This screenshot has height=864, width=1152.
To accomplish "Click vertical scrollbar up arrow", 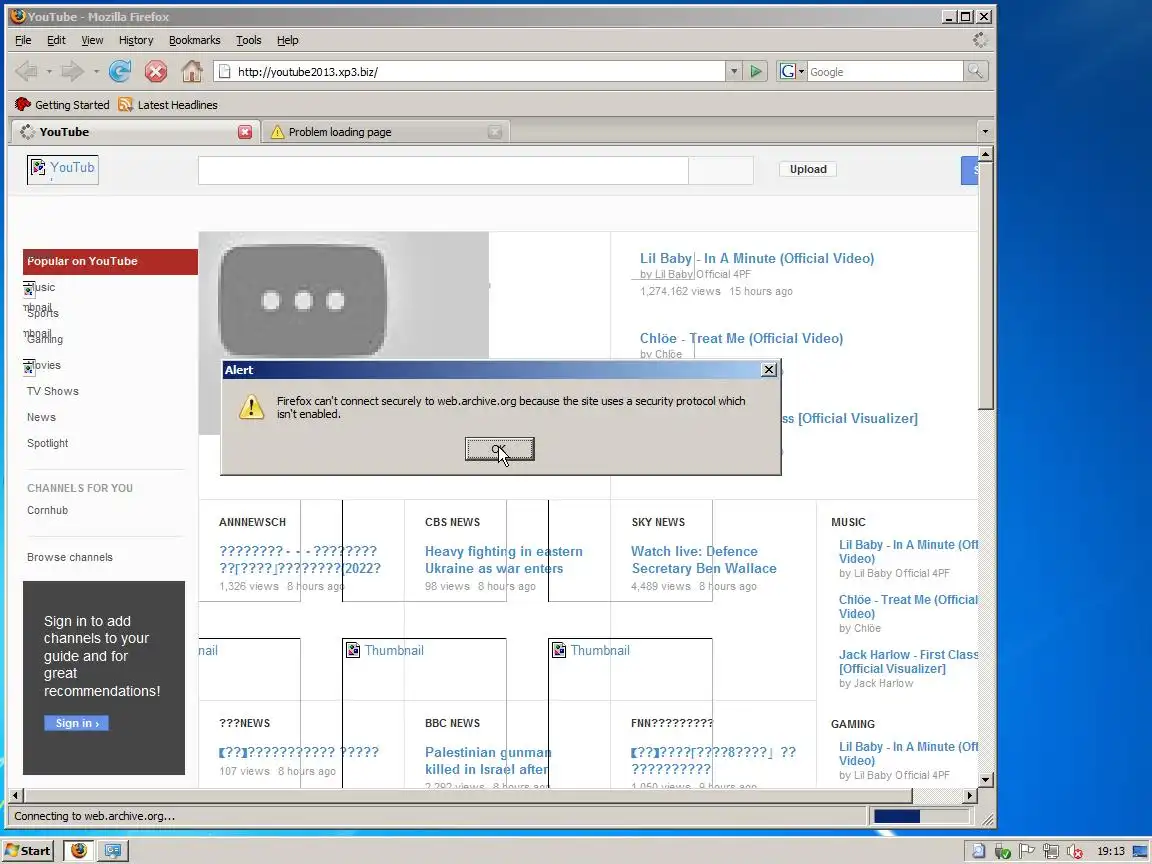I will [x=986, y=154].
